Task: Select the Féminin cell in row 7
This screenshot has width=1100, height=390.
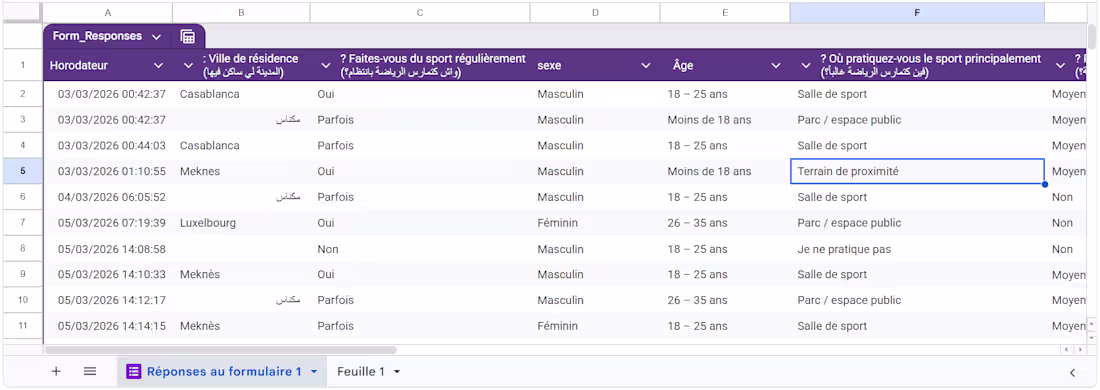Action: click(x=595, y=223)
